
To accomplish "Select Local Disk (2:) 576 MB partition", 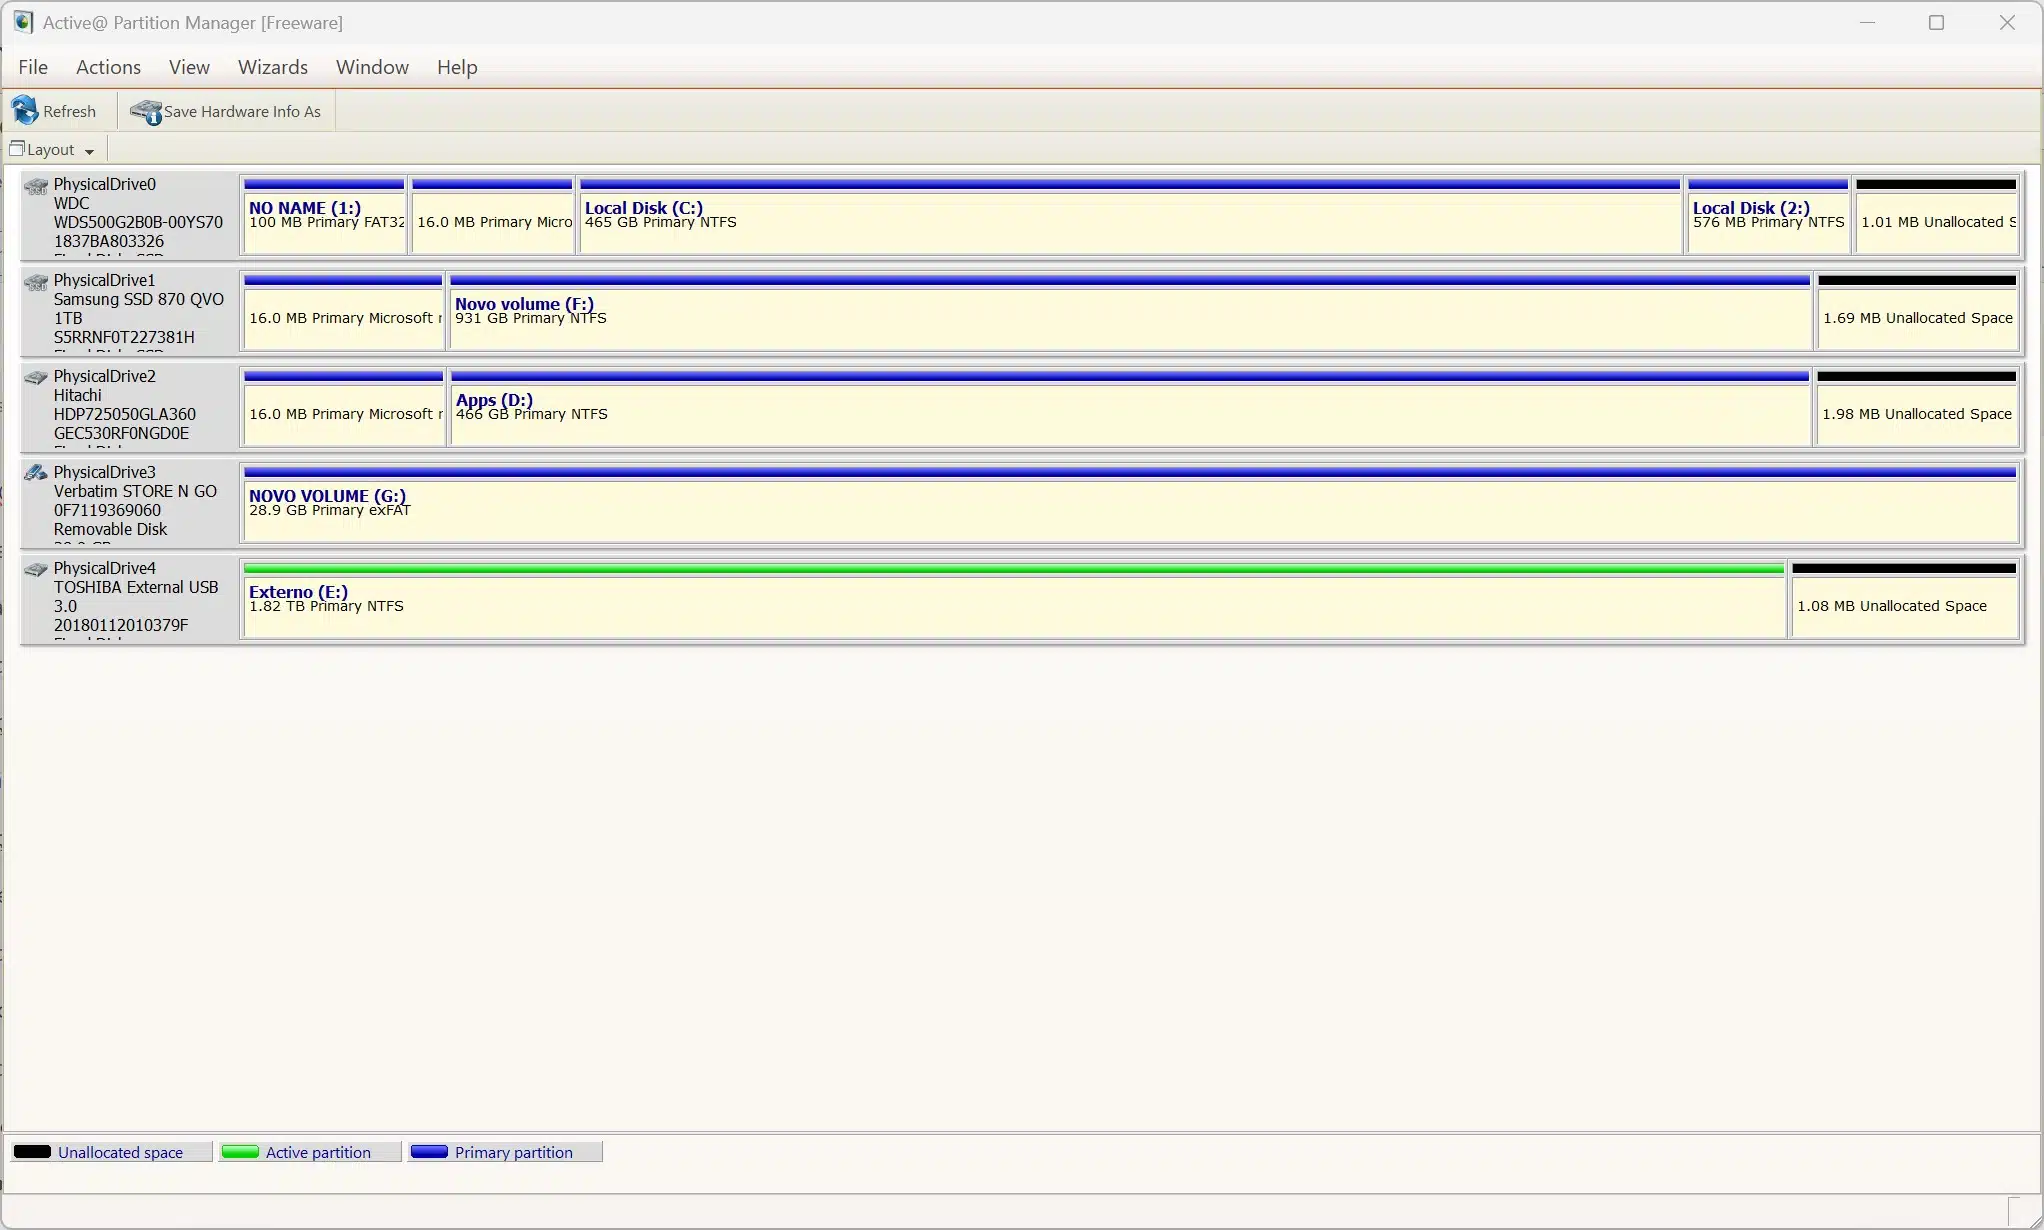I will tap(1767, 215).
